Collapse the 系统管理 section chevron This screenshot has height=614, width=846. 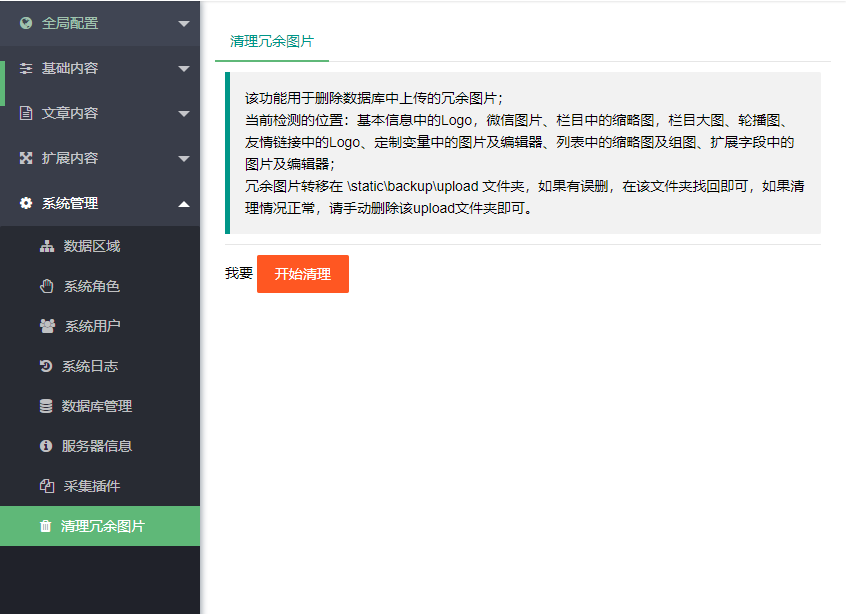point(182,202)
